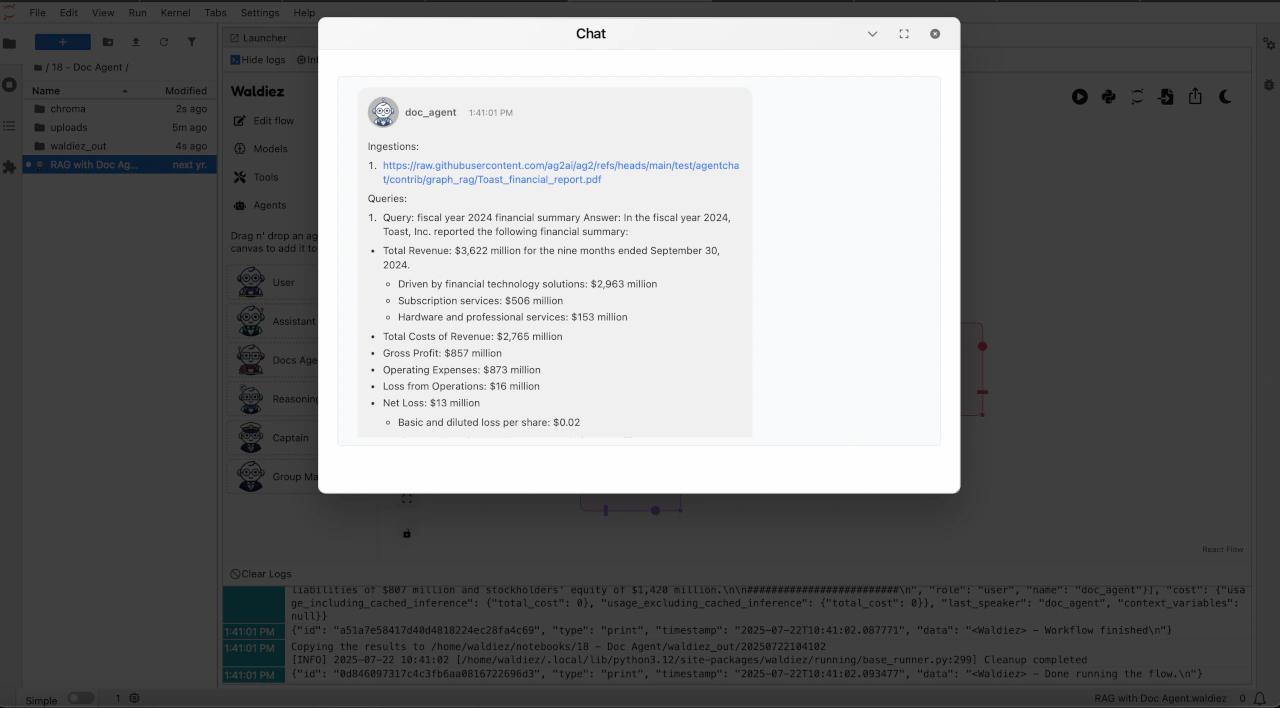Viewport: 1280px width, 708px height.
Task: Toggle Hide logs in the toolbar
Action: click(258, 60)
